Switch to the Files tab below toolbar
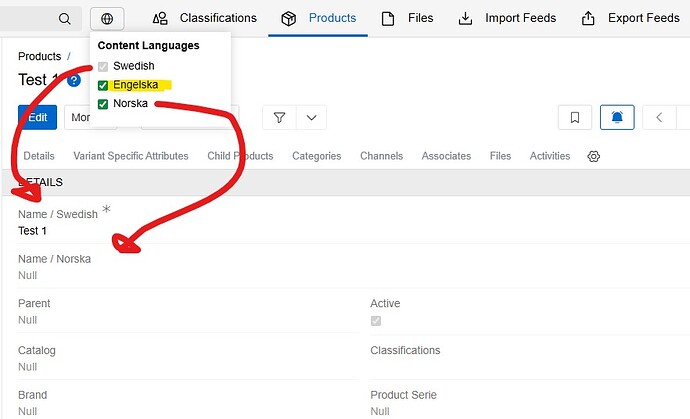This screenshot has width=690, height=419. (500, 156)
